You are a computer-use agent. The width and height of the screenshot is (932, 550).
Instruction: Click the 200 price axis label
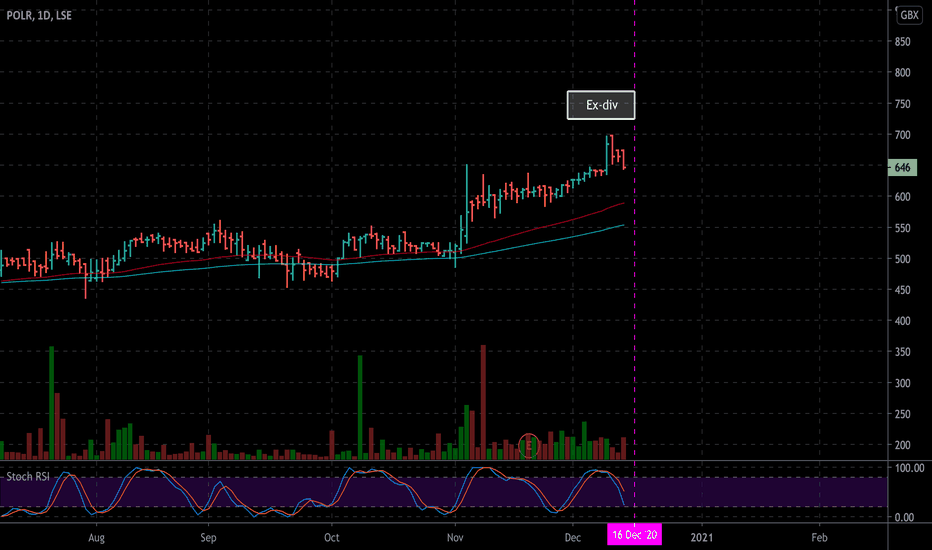point(902,445)
